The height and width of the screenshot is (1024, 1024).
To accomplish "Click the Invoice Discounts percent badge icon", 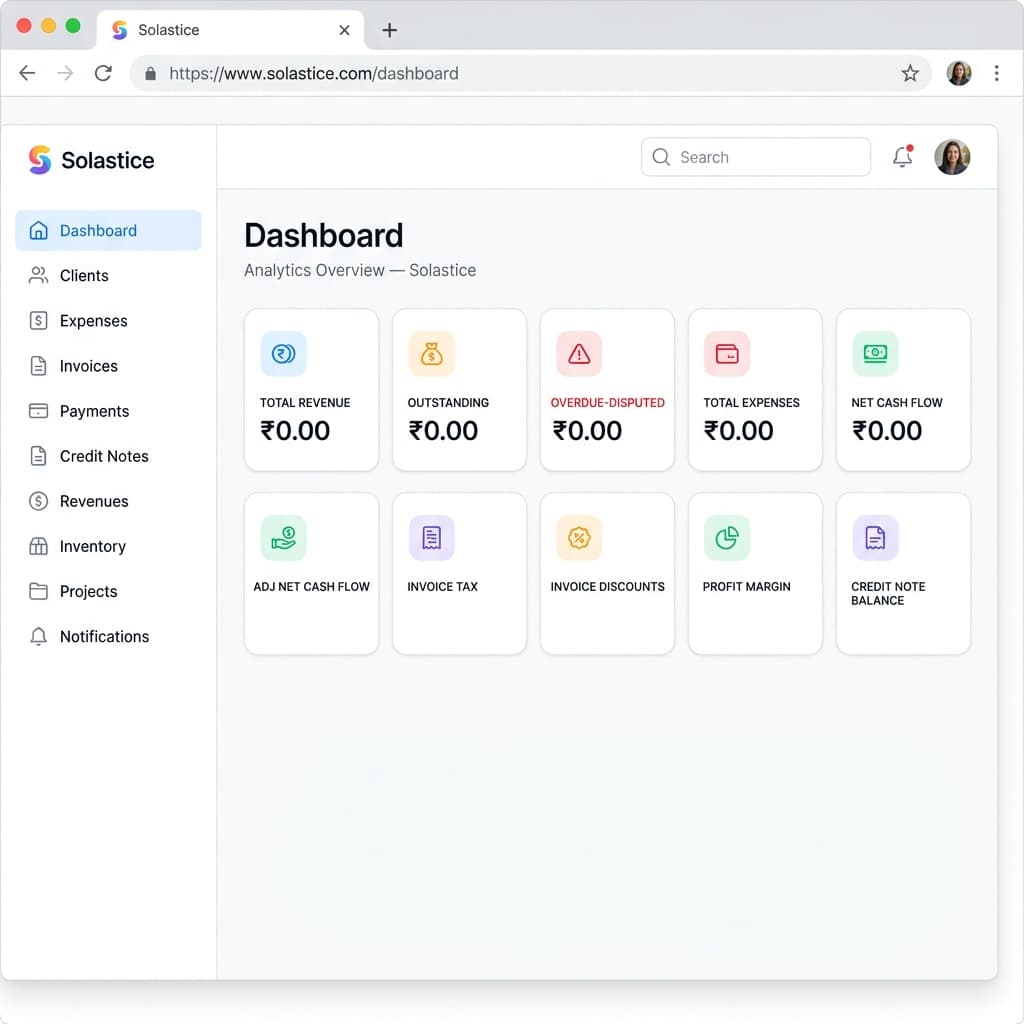I will pos(579,537).
